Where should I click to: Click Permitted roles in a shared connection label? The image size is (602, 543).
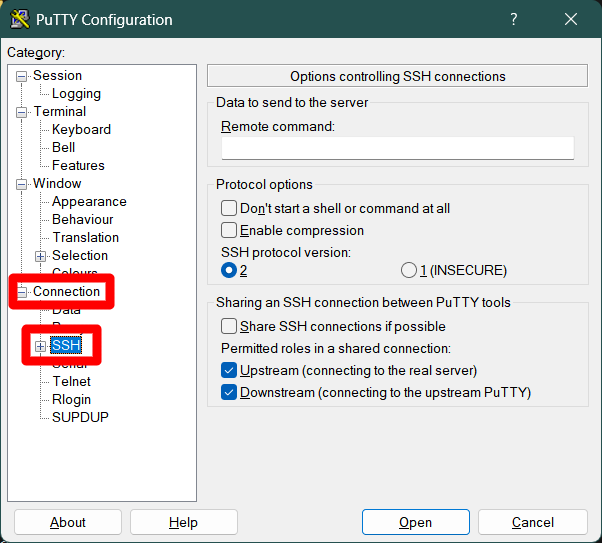tap(336, 349)
